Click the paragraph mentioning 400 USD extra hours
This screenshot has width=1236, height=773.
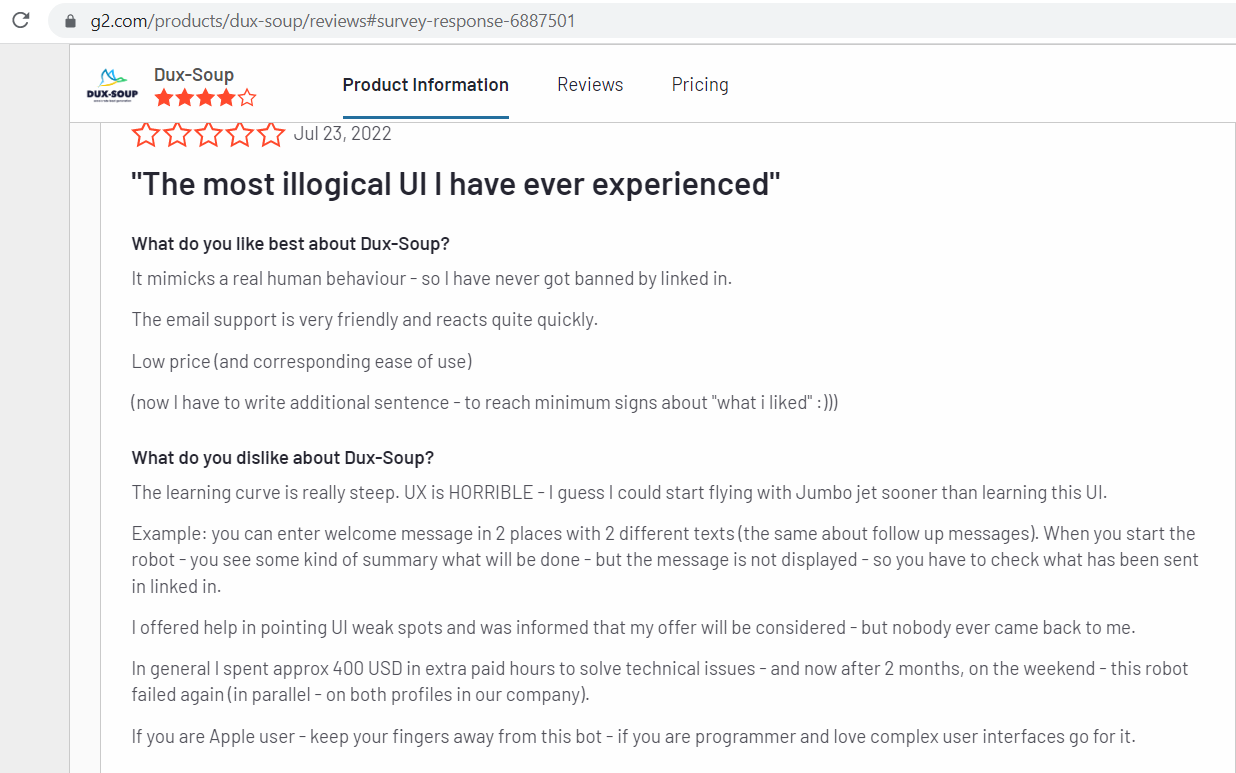point(660,681)
